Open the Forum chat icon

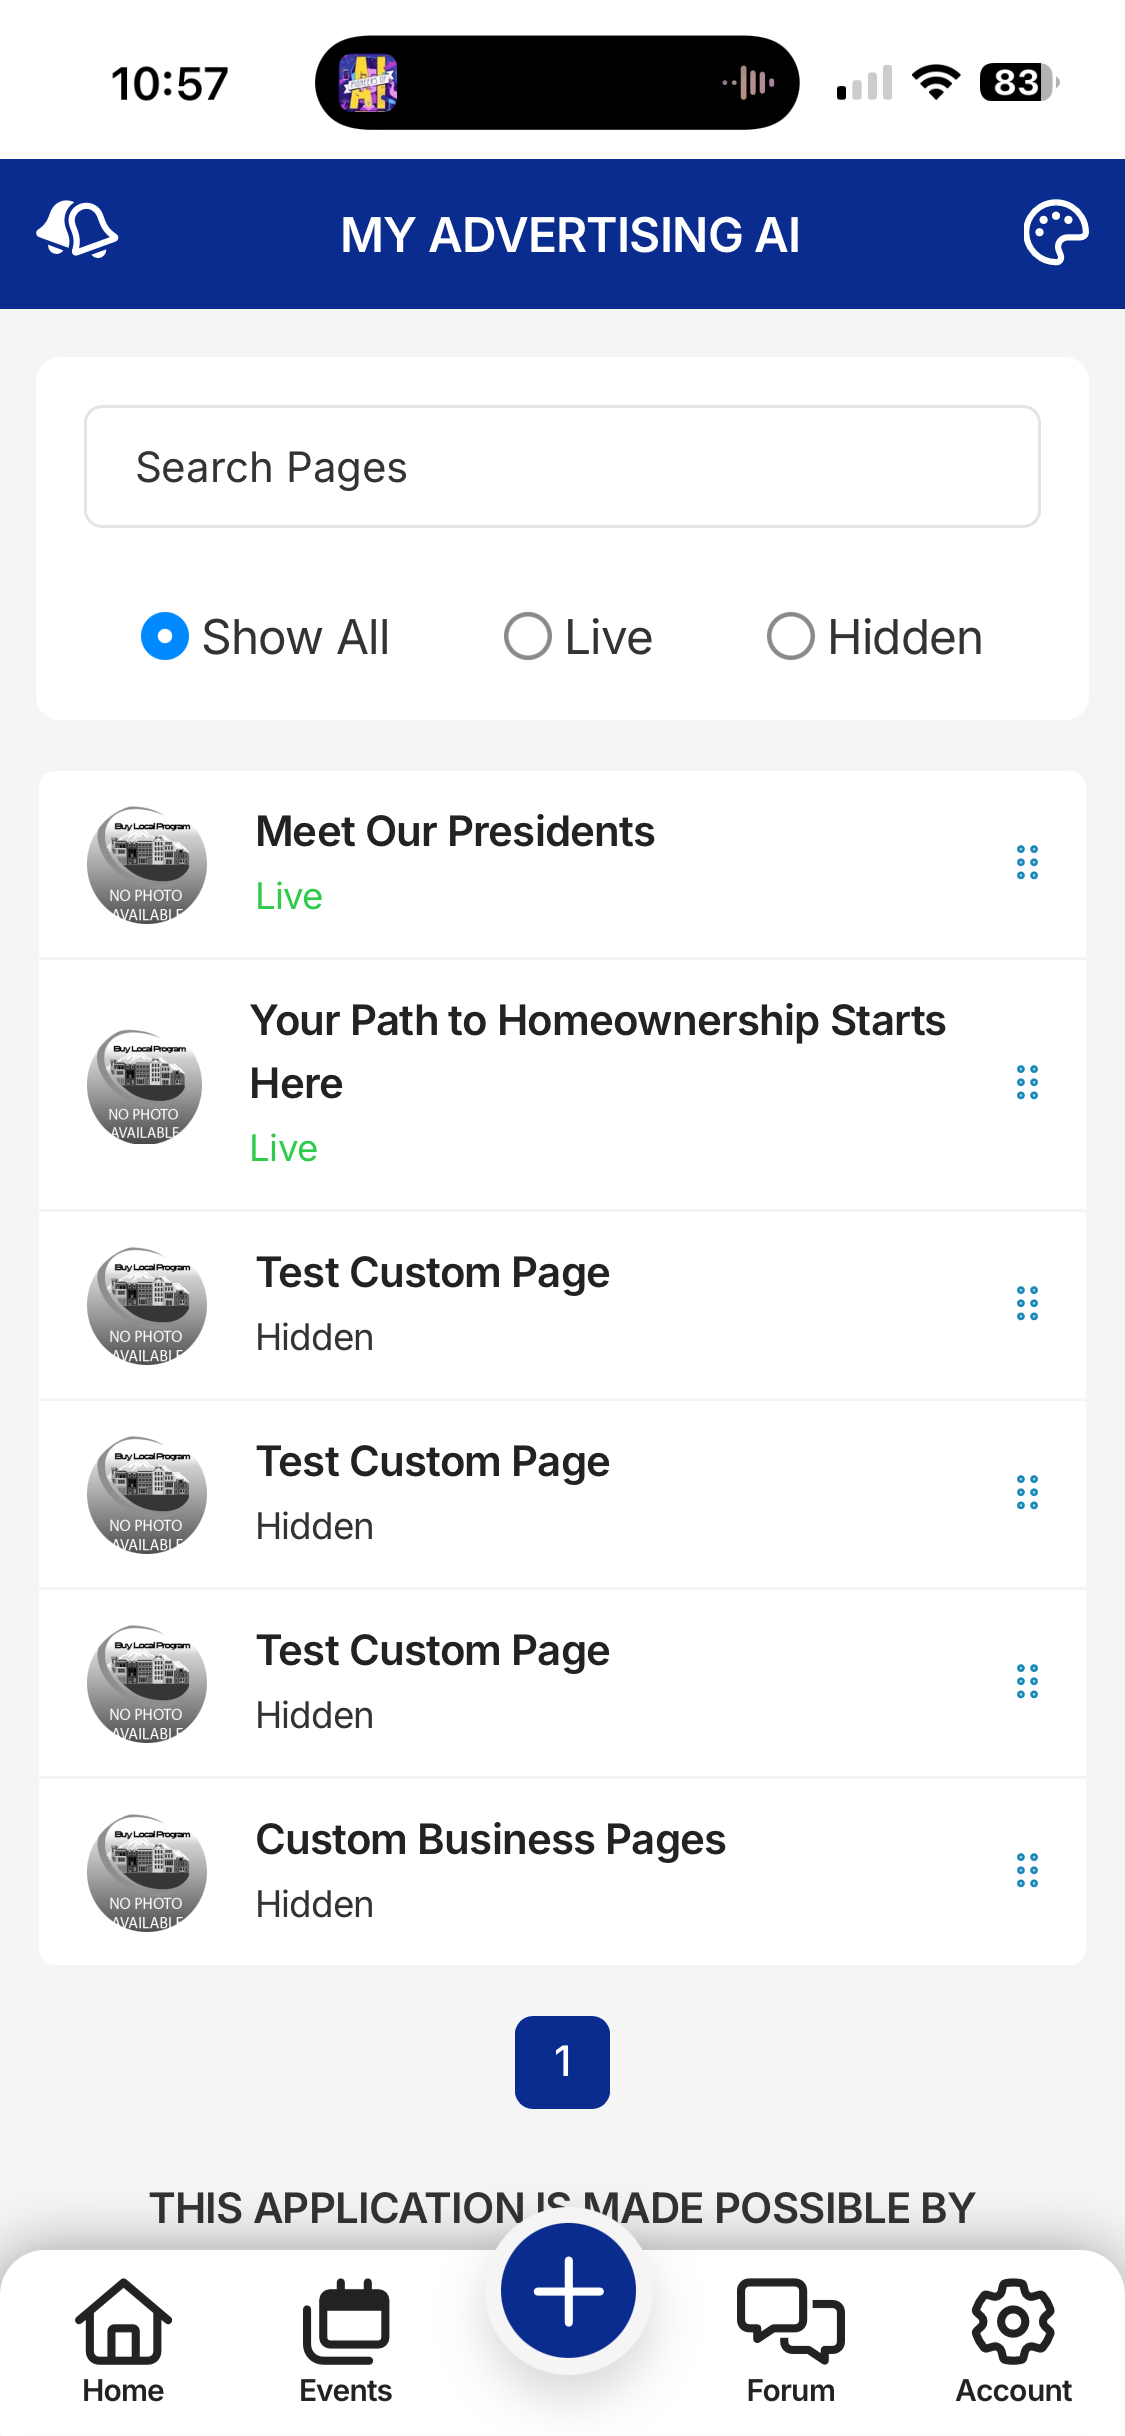point(790,2339)
